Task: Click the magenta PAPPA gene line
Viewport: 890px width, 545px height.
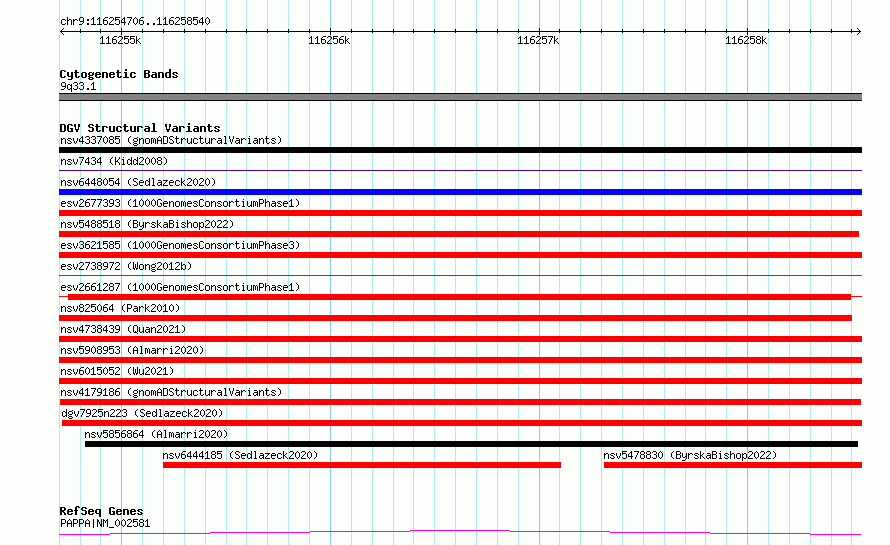Action: (460, 533)
